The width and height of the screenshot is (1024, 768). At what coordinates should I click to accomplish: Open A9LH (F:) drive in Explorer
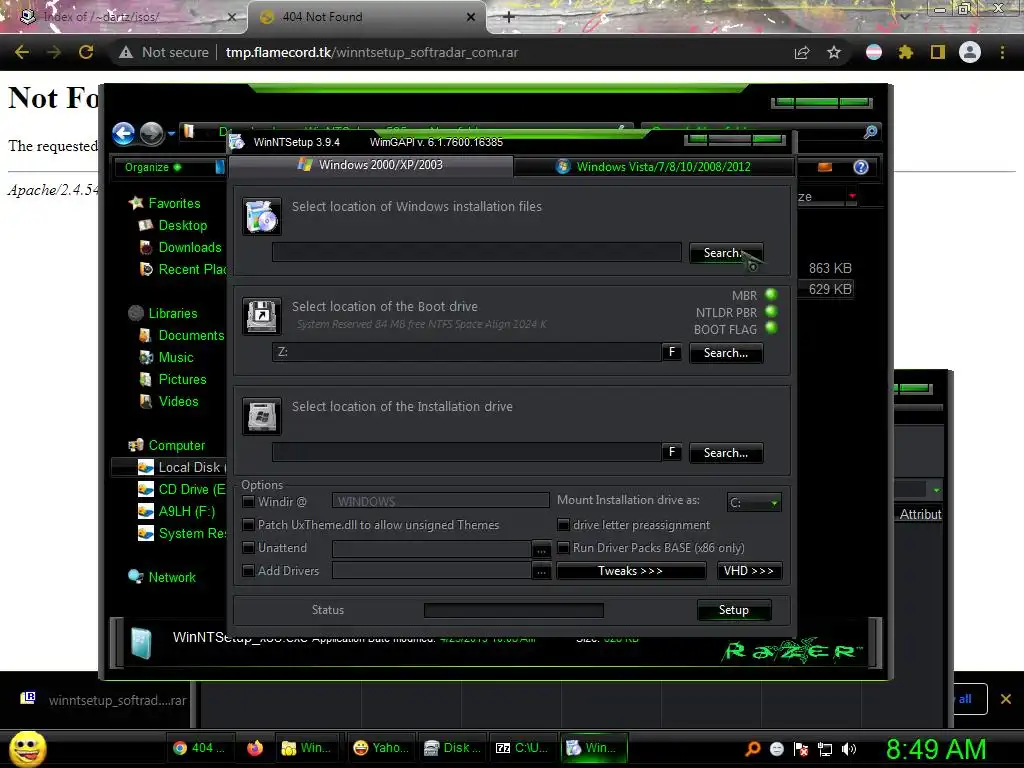(176, 511)
